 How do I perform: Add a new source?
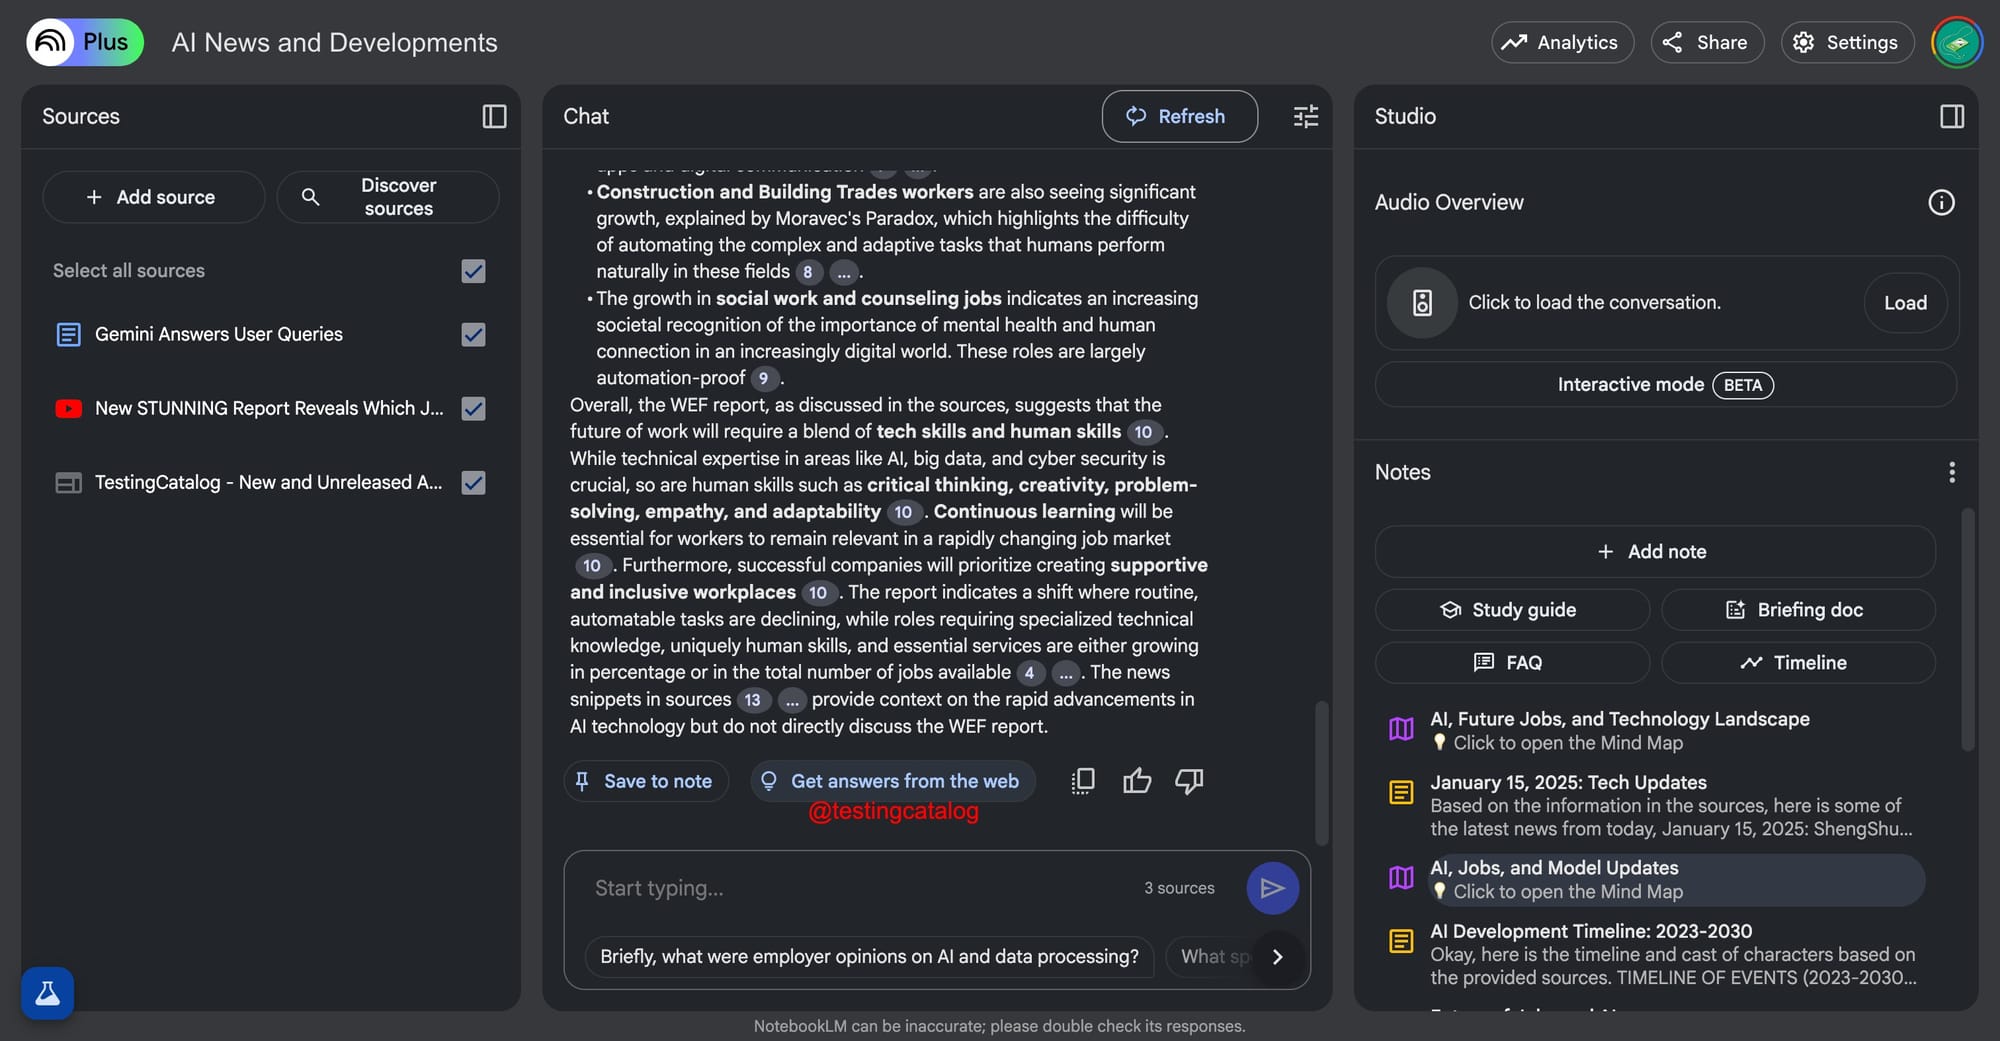[153, 197]
